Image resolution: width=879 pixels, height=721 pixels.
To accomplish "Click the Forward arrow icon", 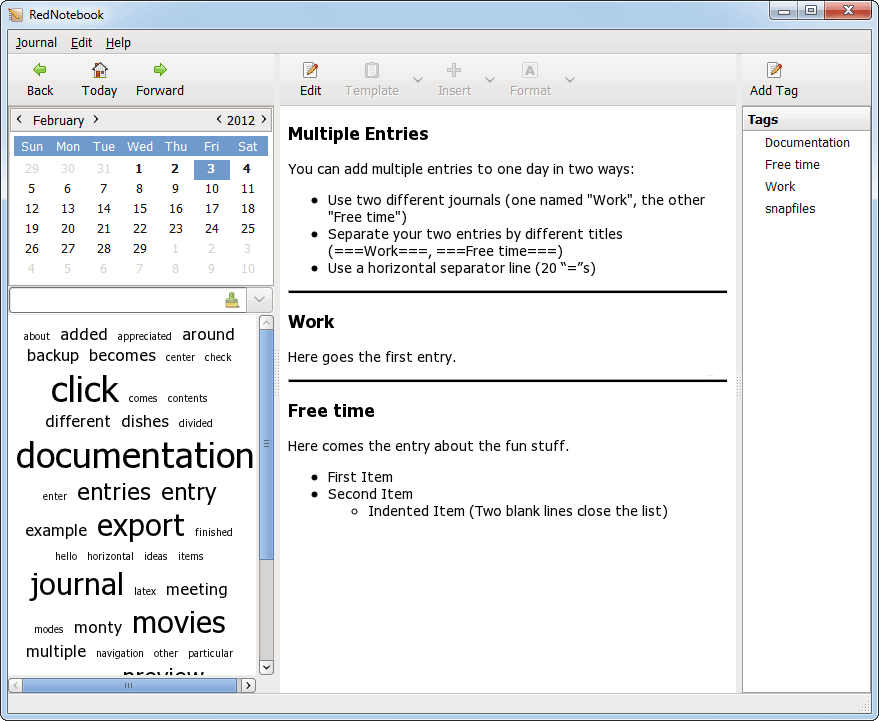I will coord(160,70).
